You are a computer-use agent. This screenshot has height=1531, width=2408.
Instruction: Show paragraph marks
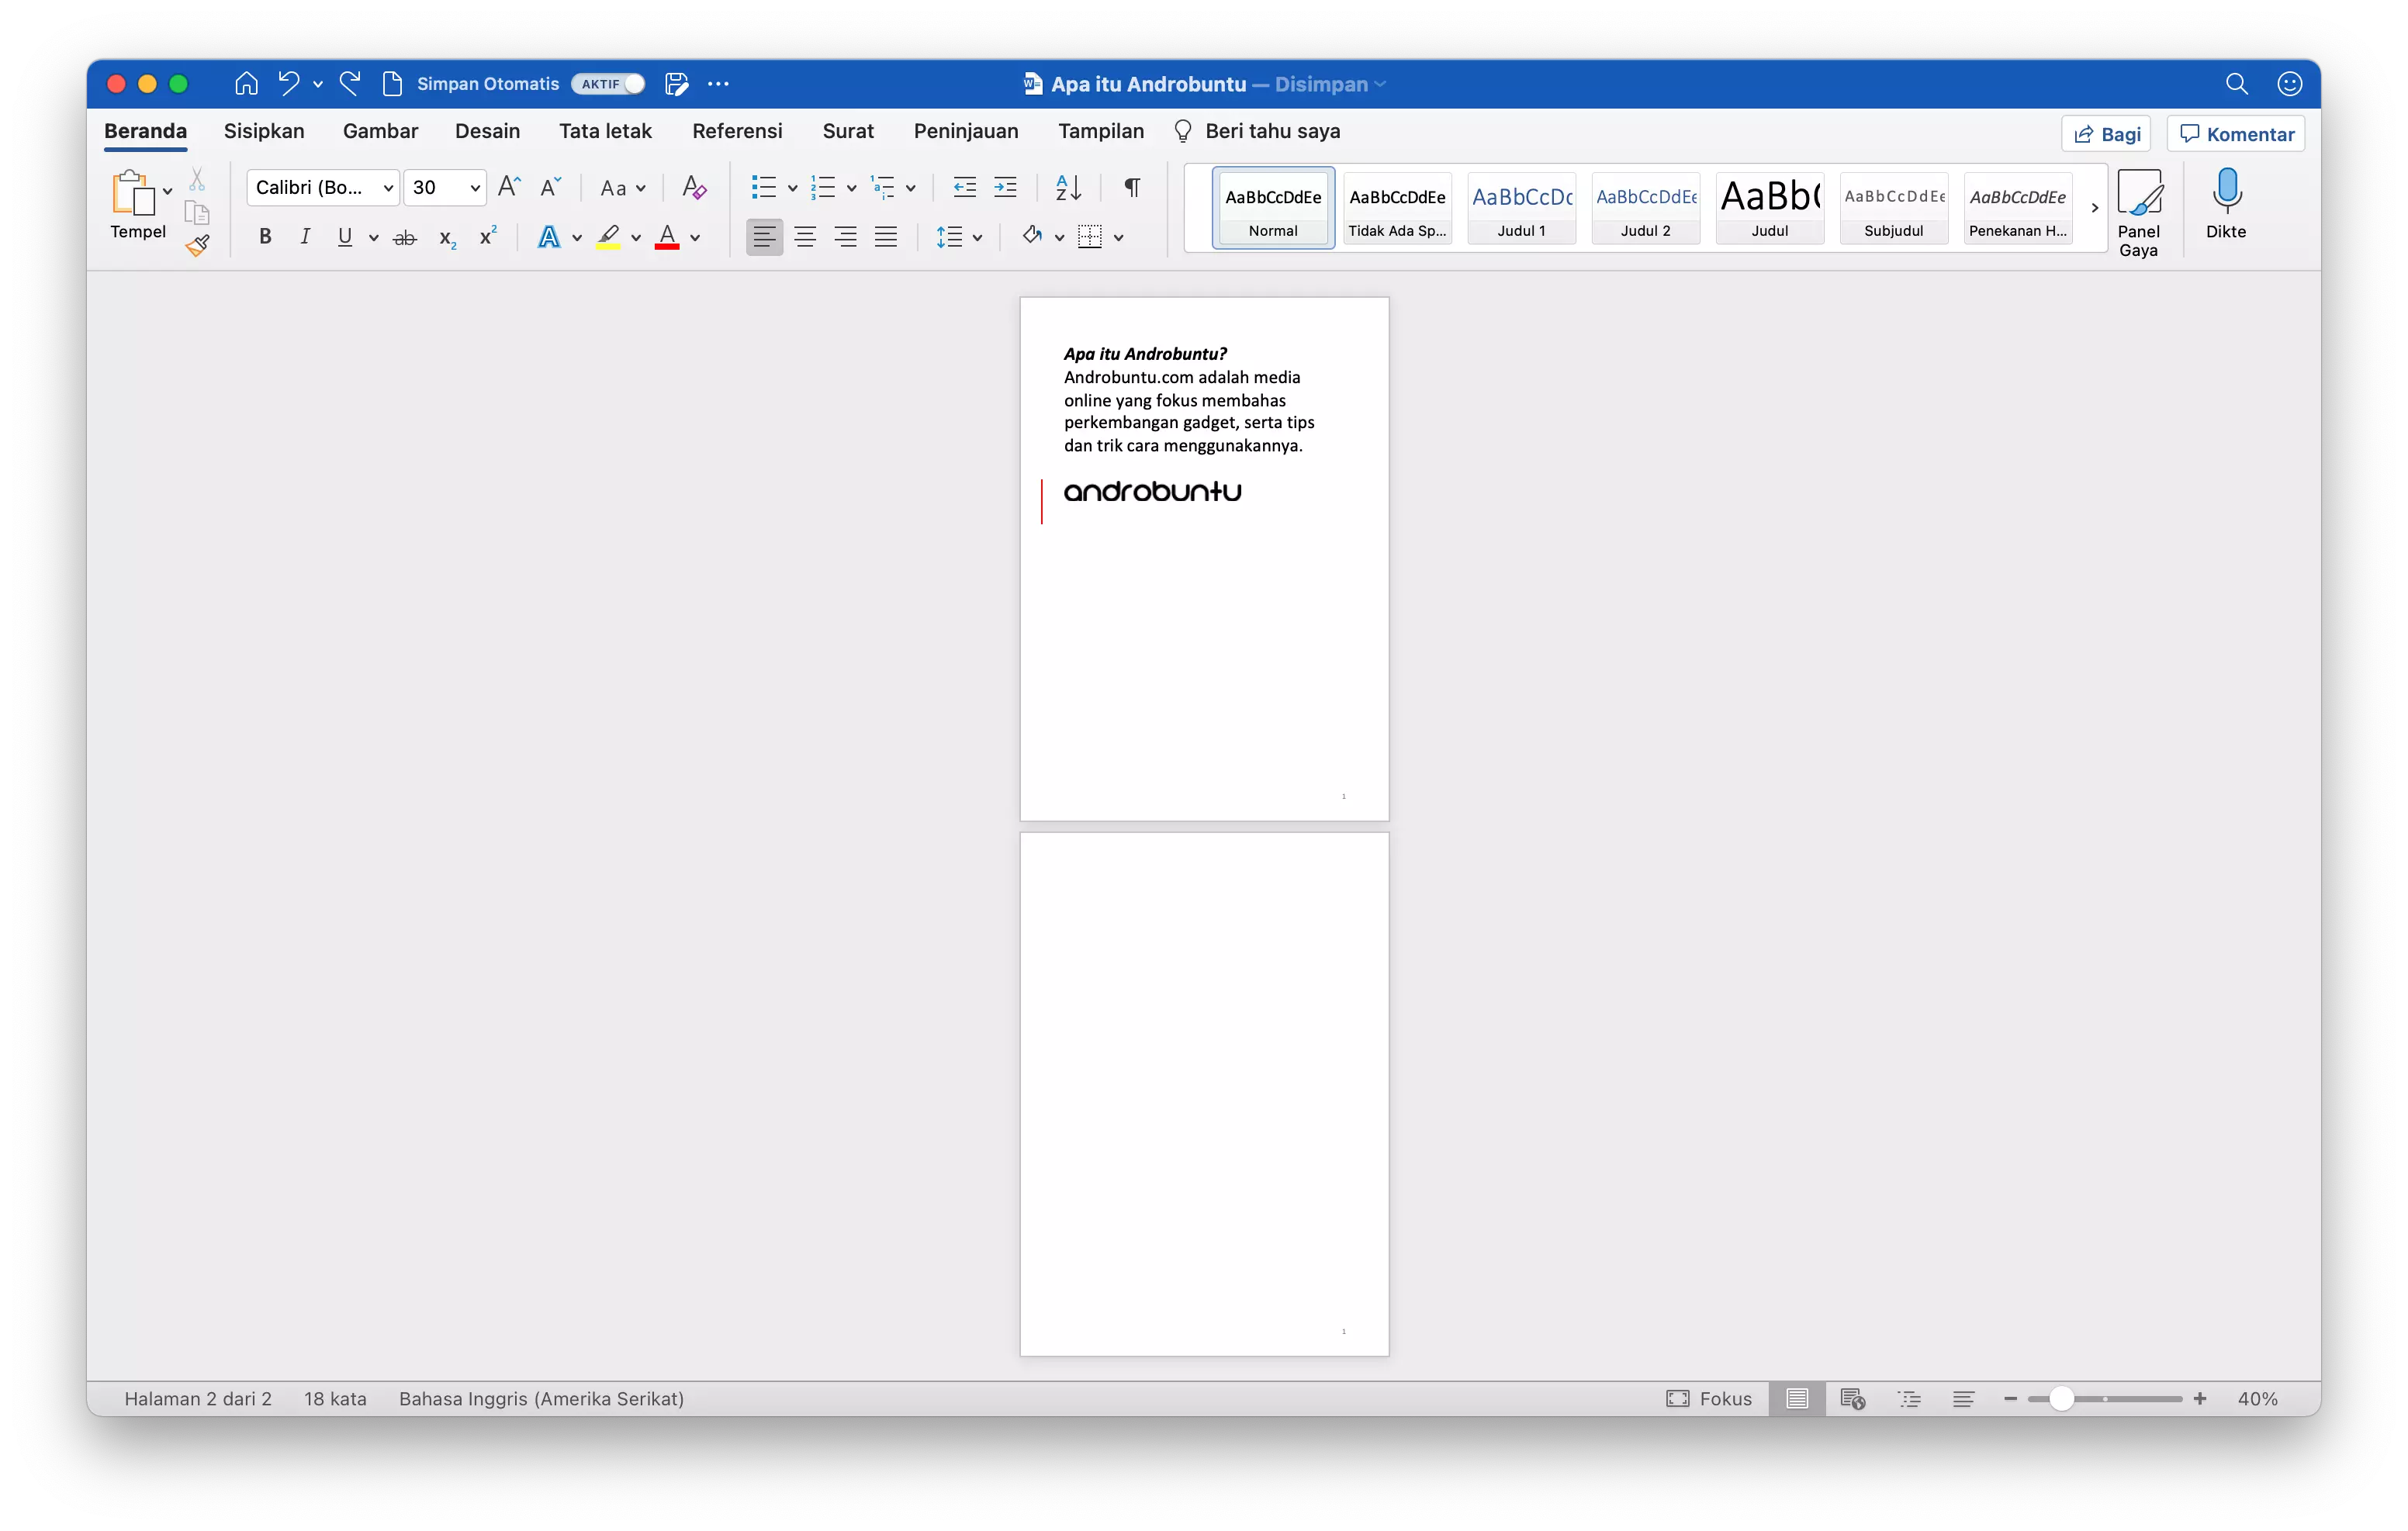tap(1131, 187)
